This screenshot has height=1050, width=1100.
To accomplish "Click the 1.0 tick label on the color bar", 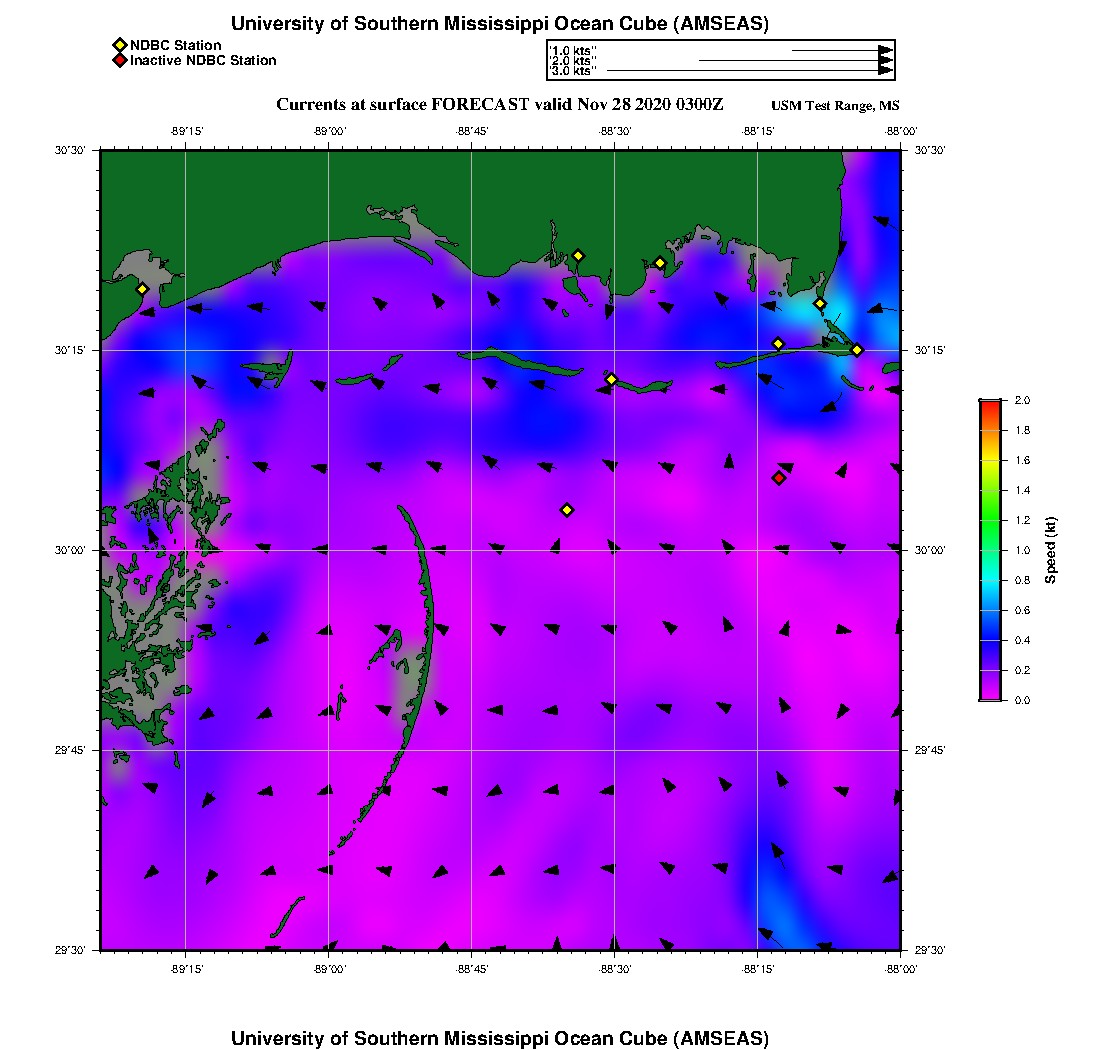I will 1022,550.
